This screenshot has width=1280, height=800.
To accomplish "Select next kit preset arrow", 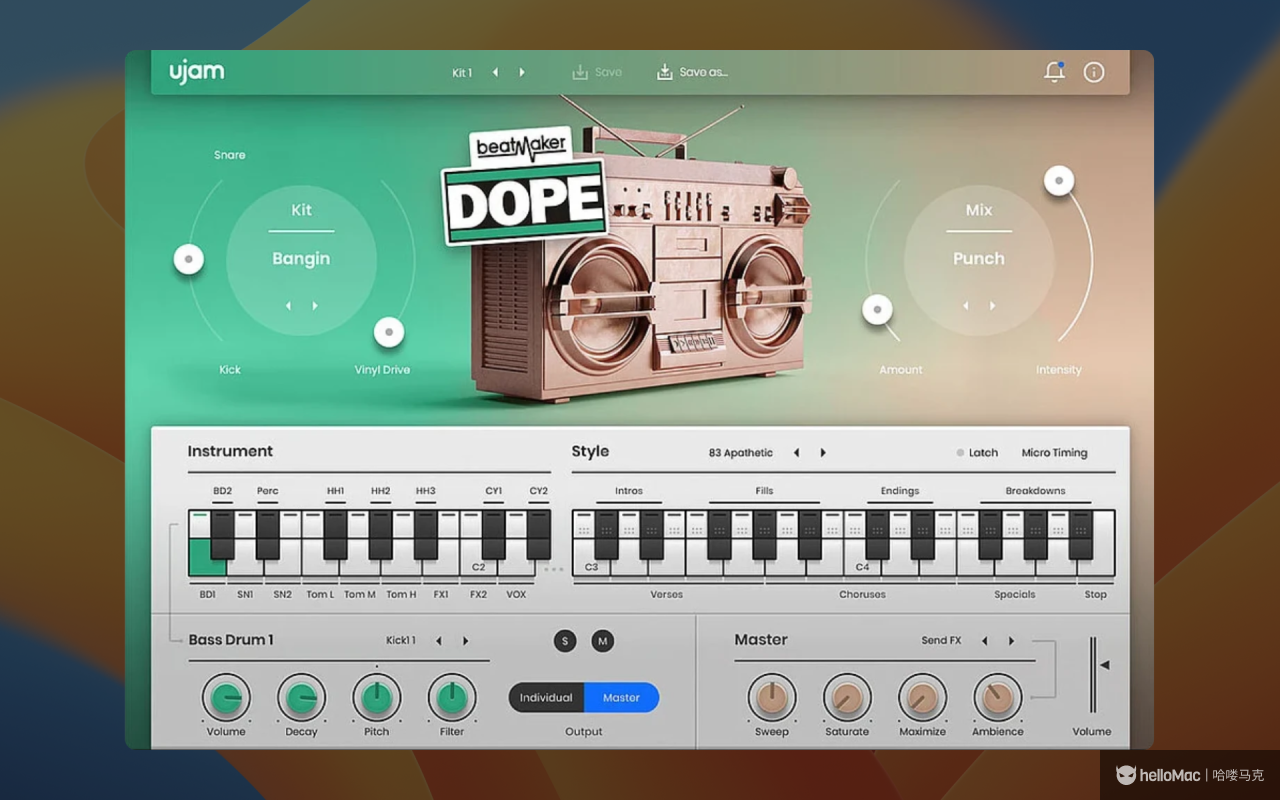I will coord(521,72).
